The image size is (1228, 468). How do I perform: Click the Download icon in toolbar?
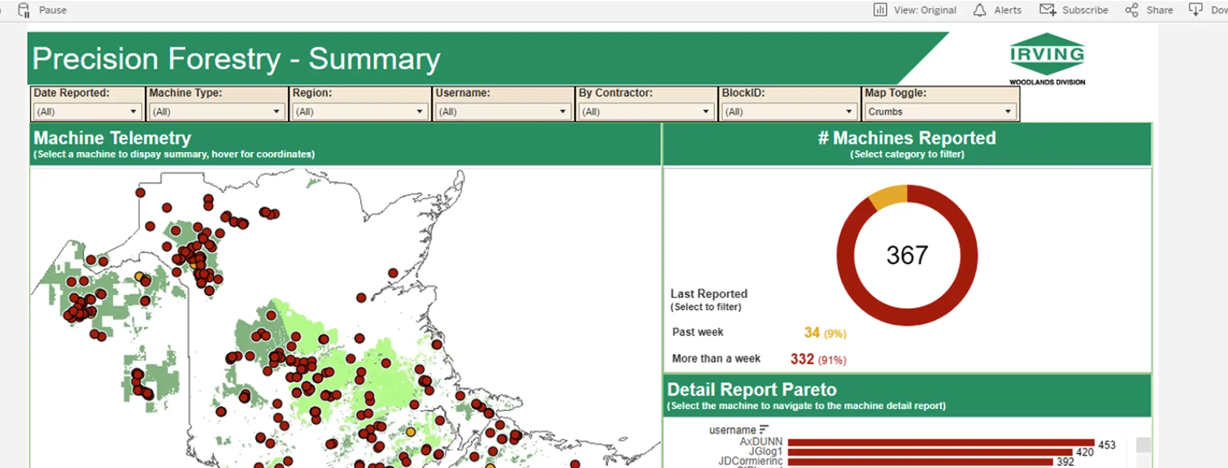pyautogui.click(x=1194, y=10)
